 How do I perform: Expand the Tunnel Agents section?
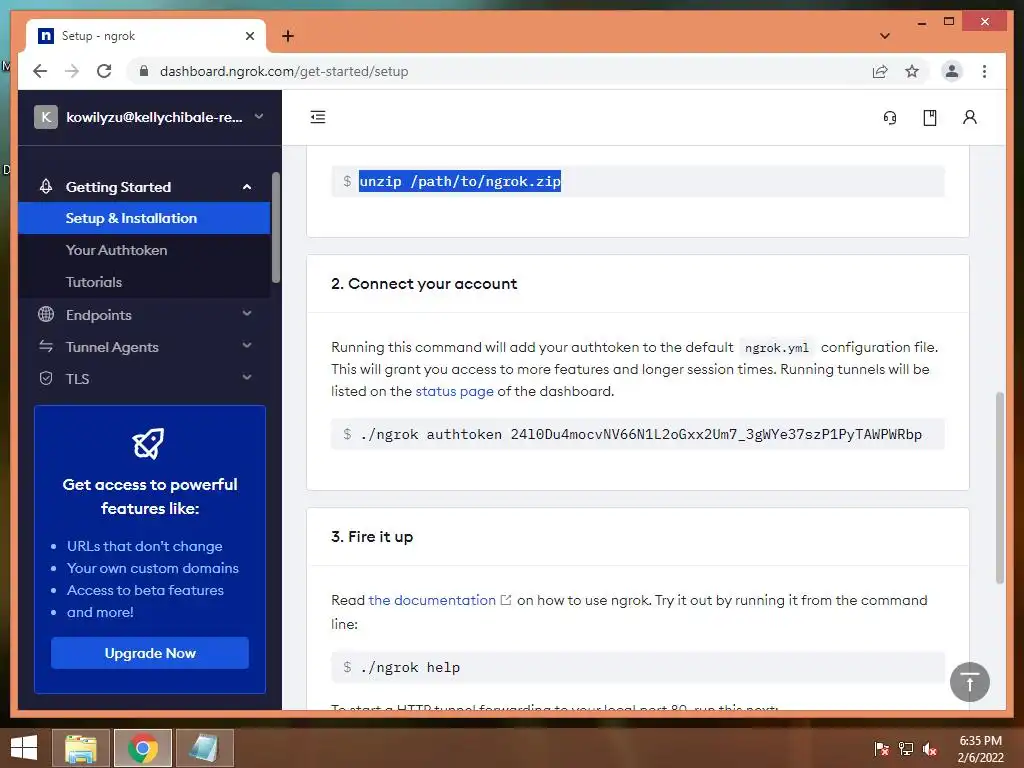(246, 345)
